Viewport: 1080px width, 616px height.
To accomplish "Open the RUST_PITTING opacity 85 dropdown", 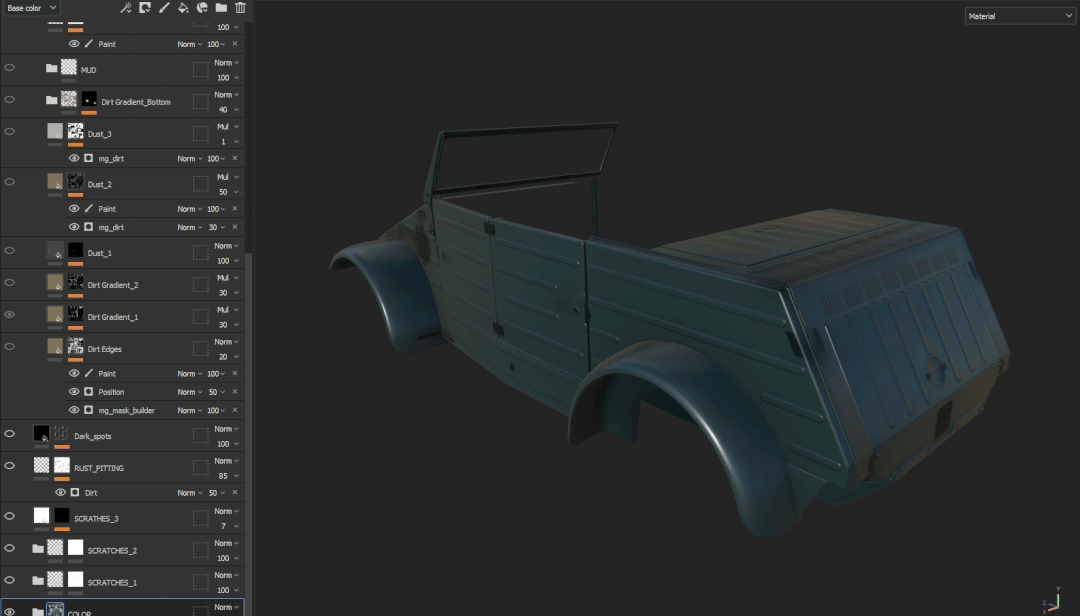I will (x=228, y=476).
